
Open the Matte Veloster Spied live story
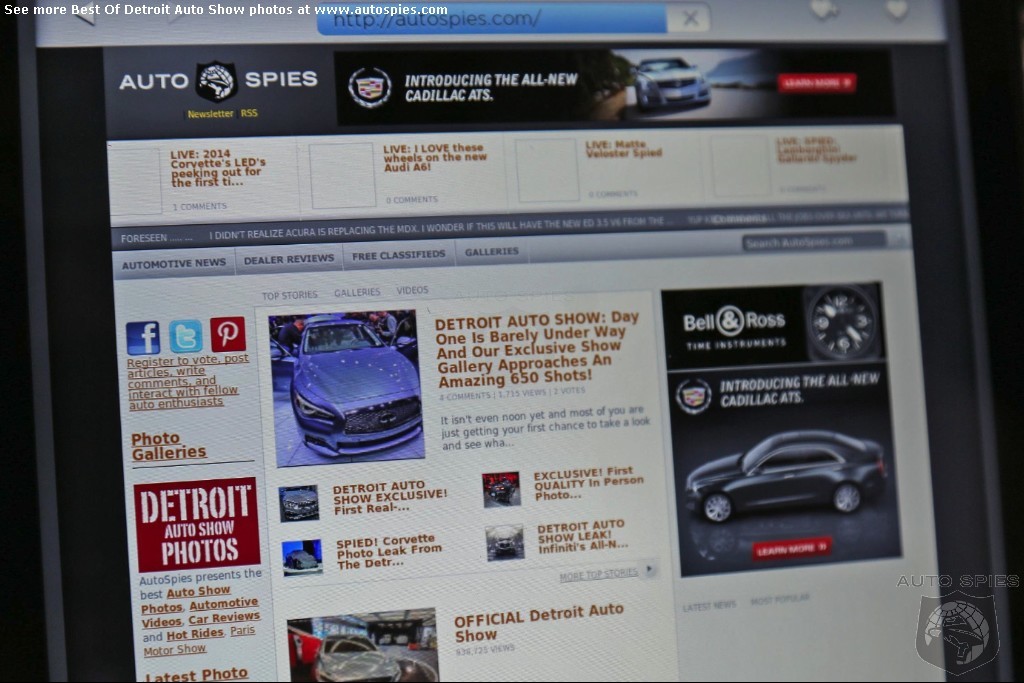[x=624, y=150]
